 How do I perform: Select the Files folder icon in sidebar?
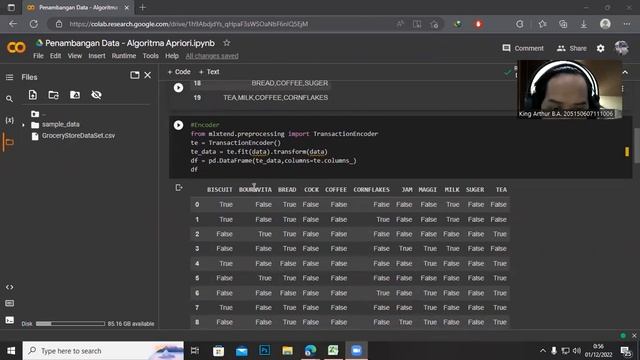[9, 142]
